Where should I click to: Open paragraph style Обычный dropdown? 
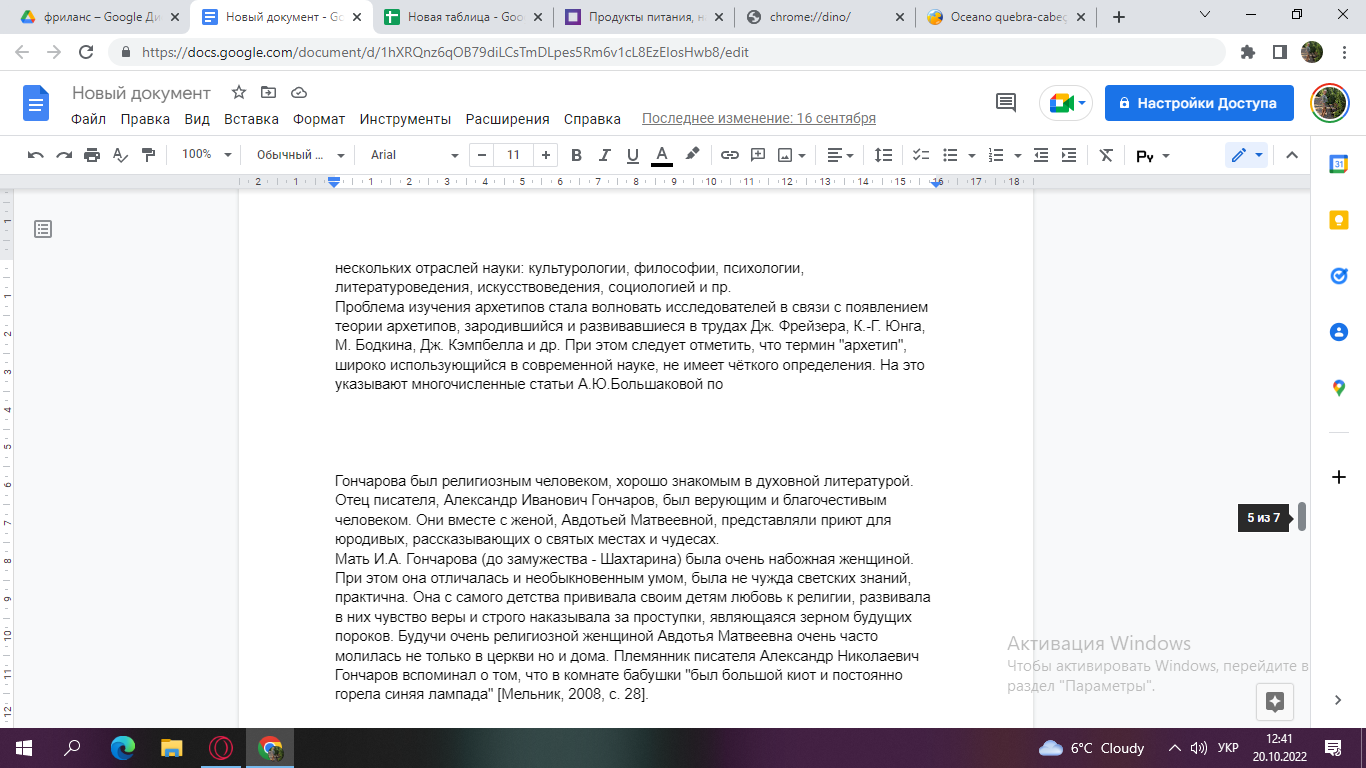coord(300,155)
